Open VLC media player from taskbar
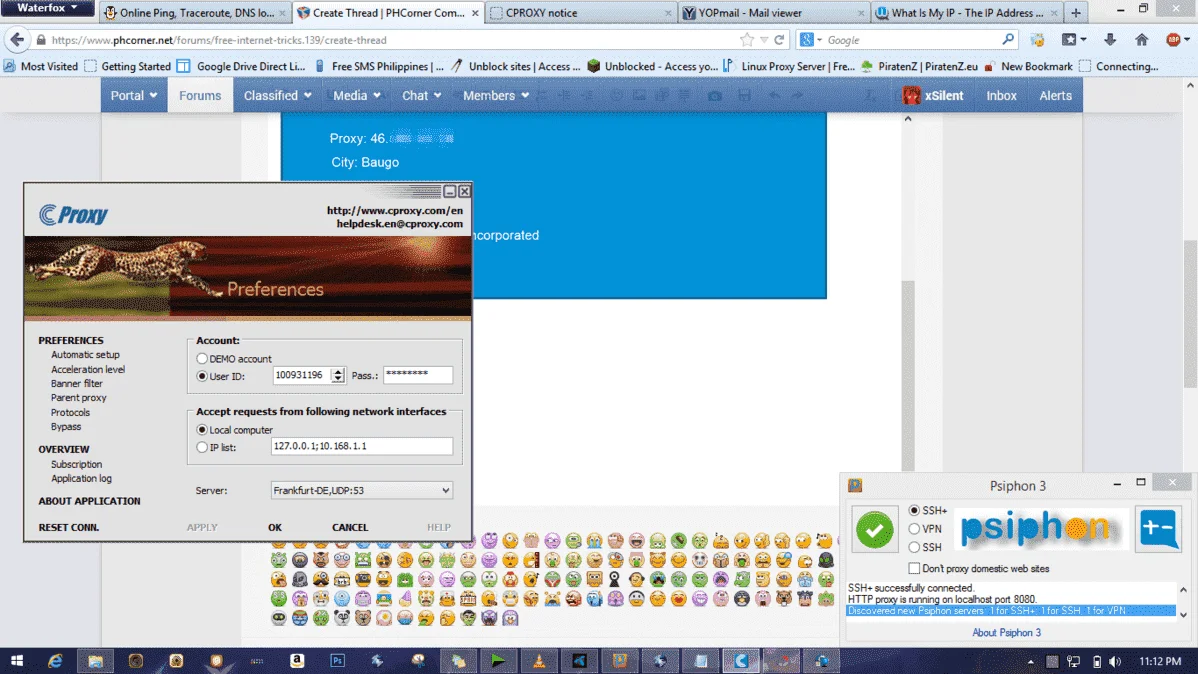The width and height of the screenshot is (1198, 674). tap(539, 661)
